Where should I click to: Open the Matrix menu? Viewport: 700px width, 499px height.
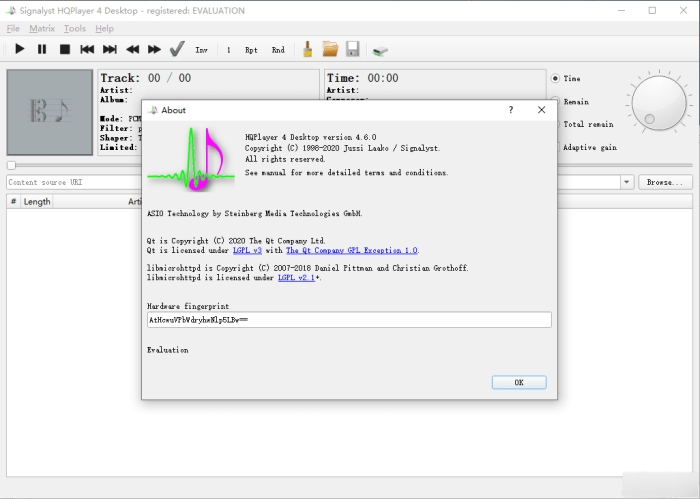(x=42, y=29)
